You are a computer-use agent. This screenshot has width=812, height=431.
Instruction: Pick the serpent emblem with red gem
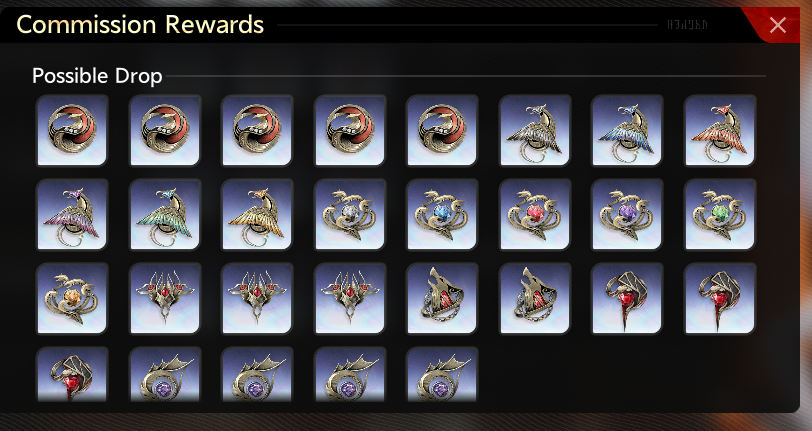534,214
